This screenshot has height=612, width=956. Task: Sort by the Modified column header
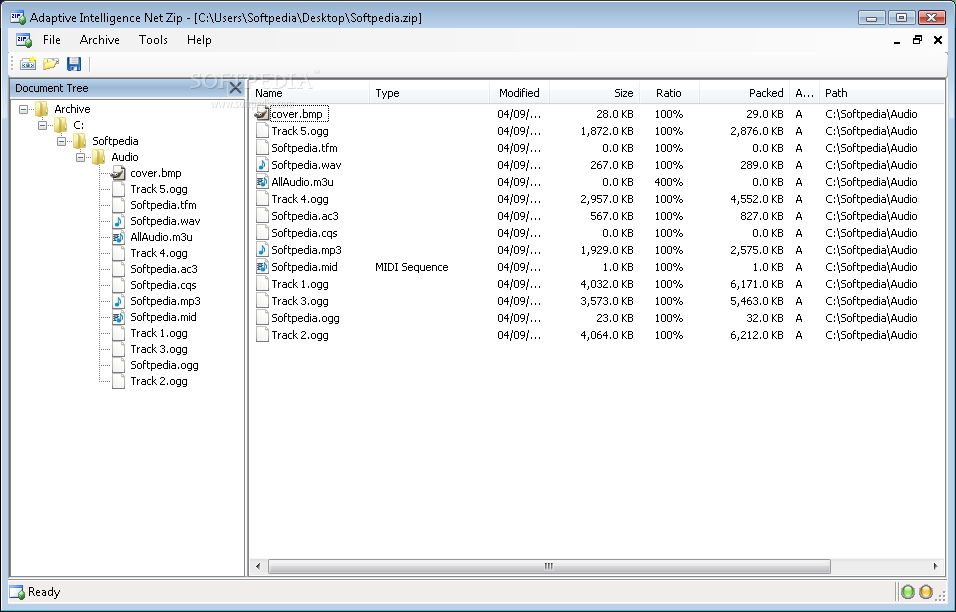coord(519,93)
